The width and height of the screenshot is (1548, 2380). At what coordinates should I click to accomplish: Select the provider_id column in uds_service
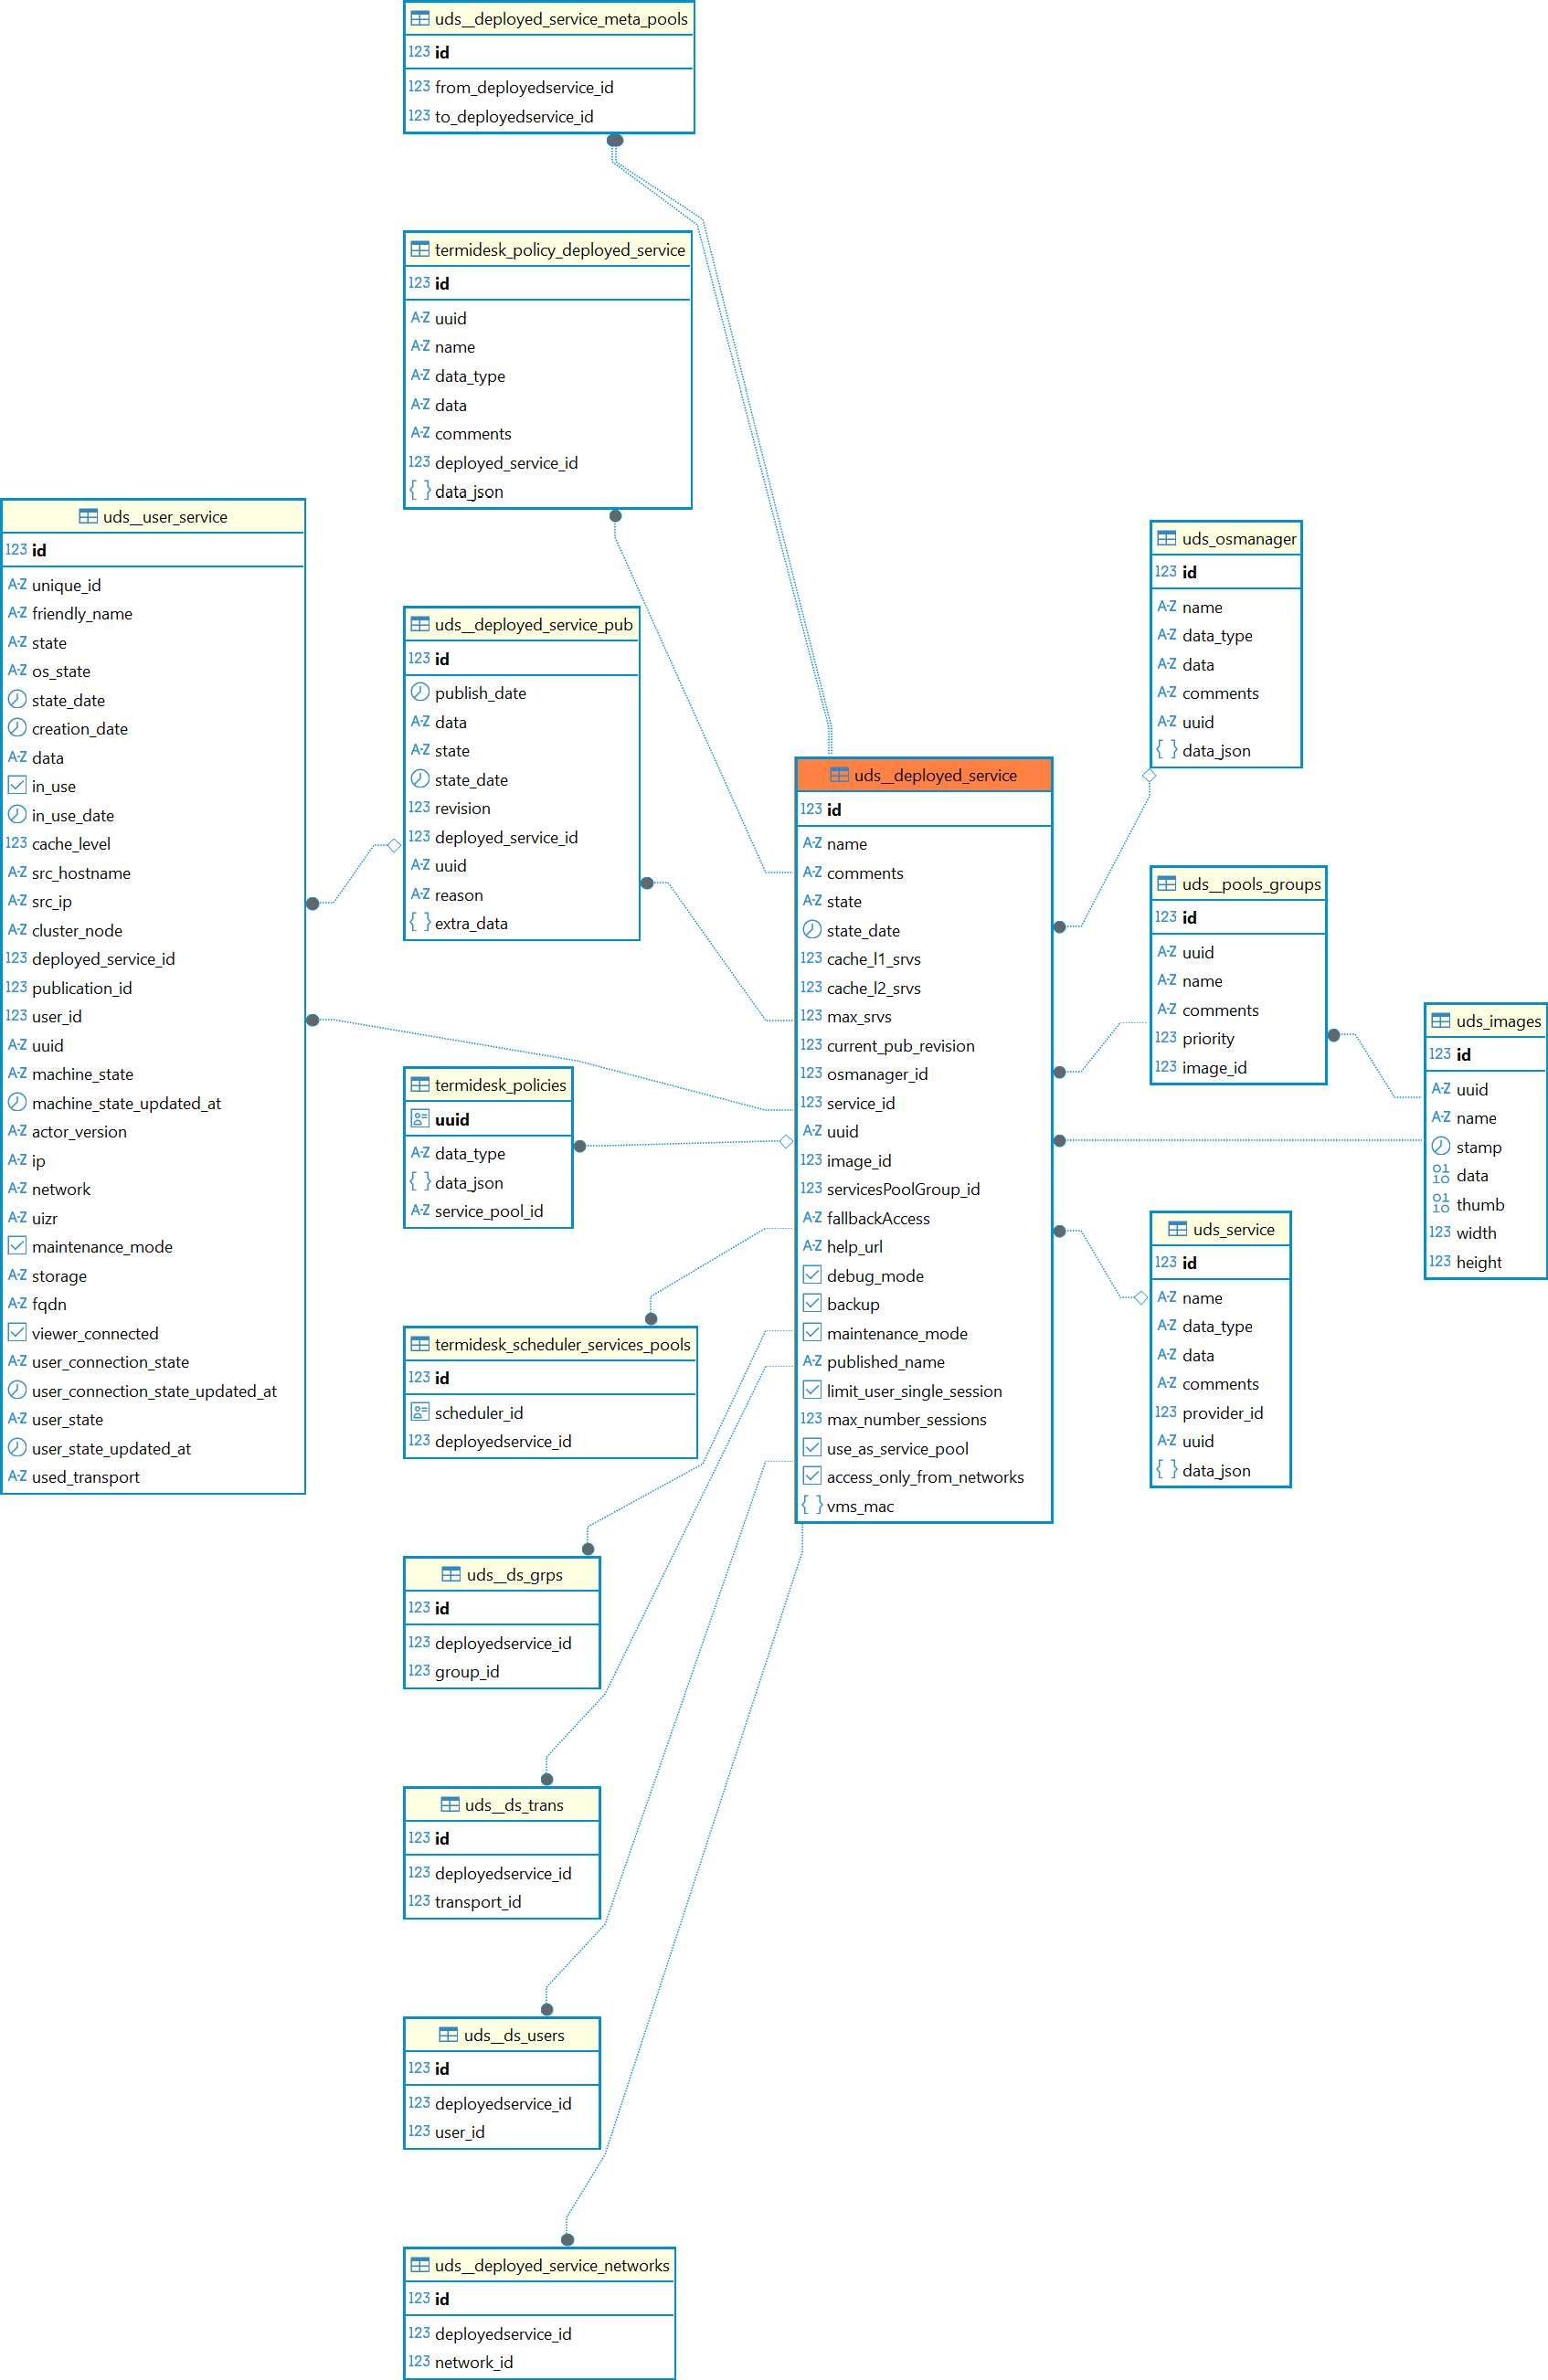[x=1222, y=1412]
